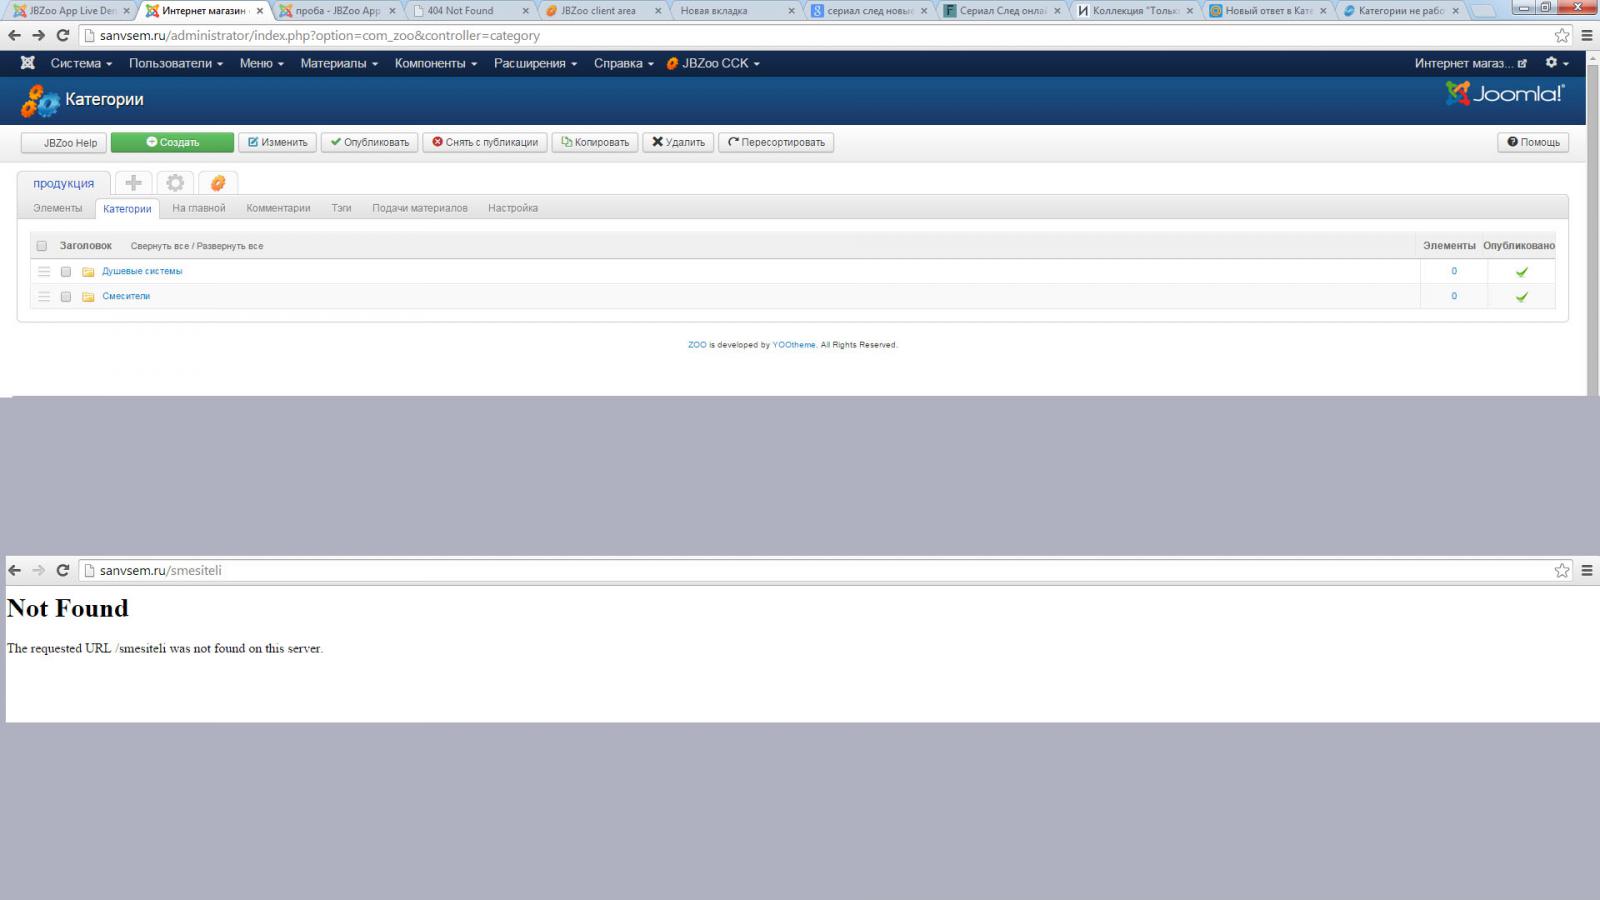Click the orange JBZoo icon tab
1600x900 pixels.
(217, 183)
